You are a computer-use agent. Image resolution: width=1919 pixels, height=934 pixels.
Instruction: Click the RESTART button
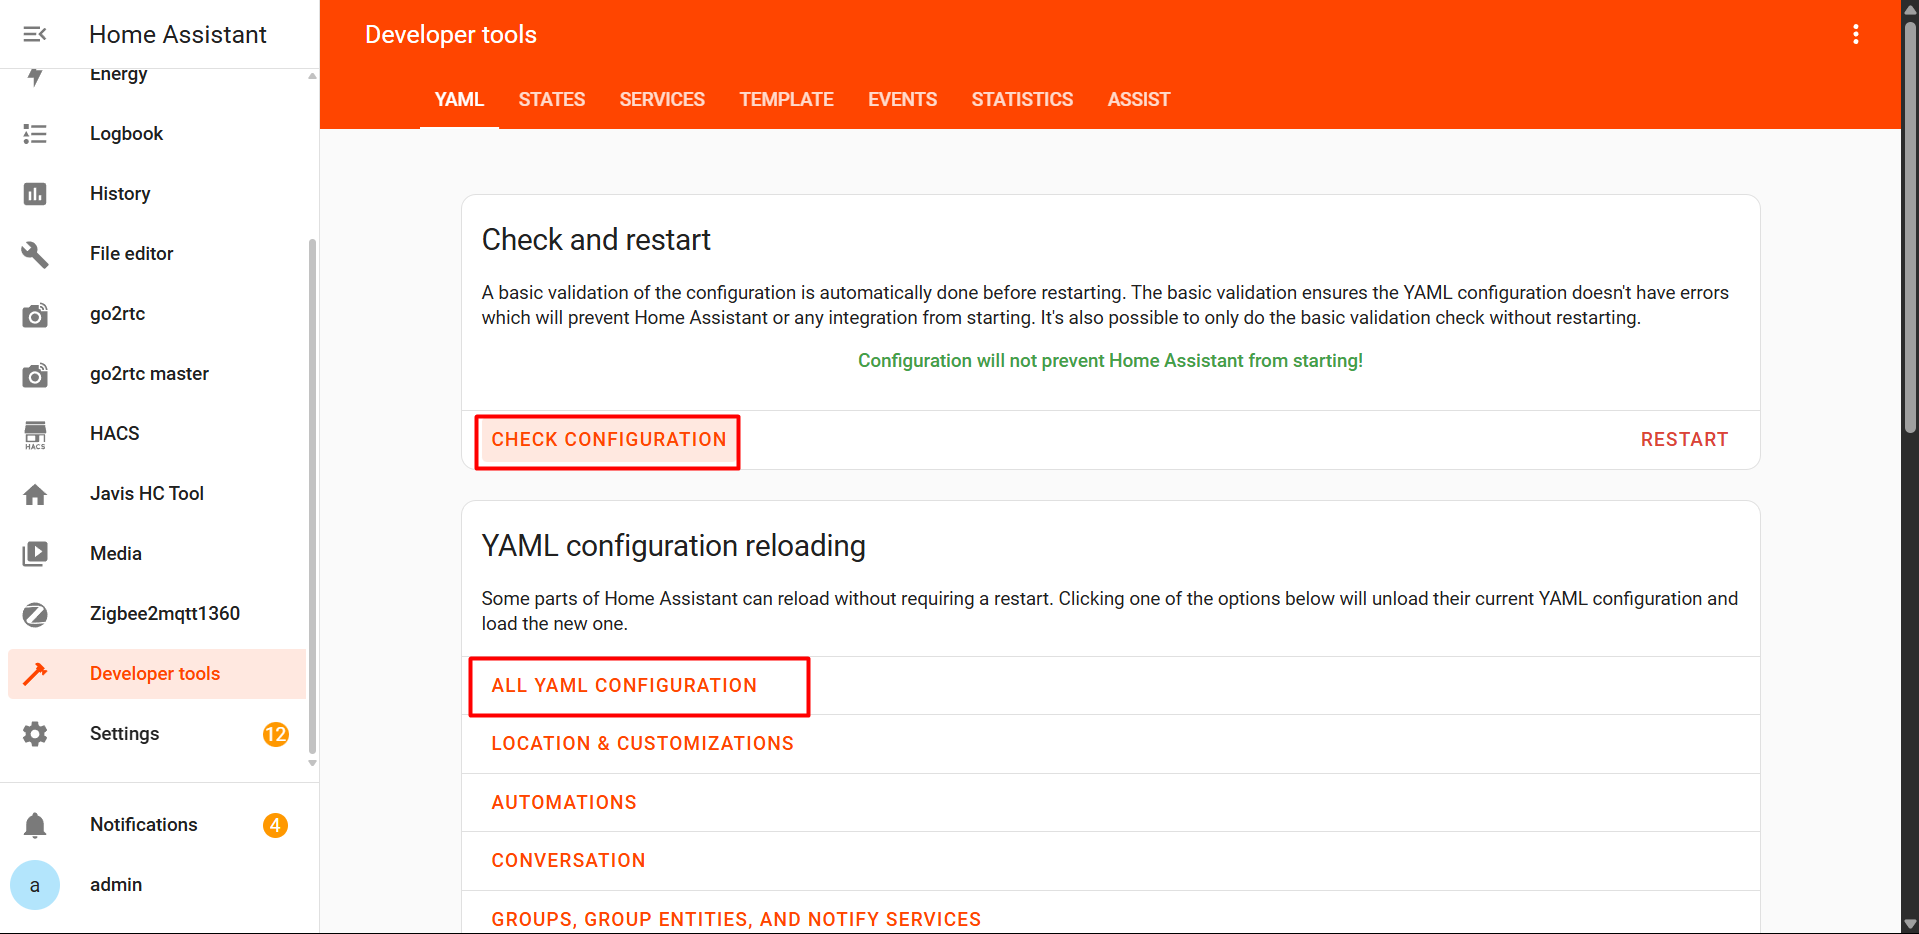(x=1684, y=440)
